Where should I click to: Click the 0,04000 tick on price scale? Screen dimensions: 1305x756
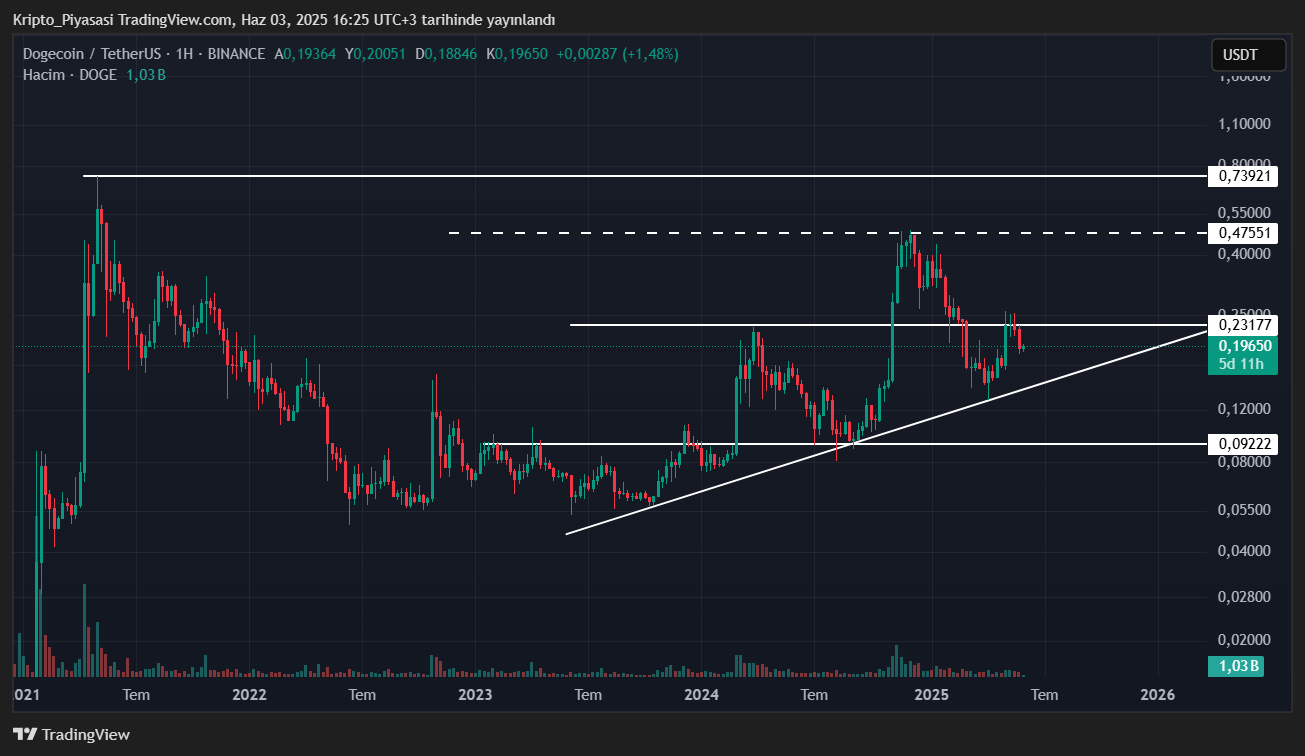[1244, 551]
